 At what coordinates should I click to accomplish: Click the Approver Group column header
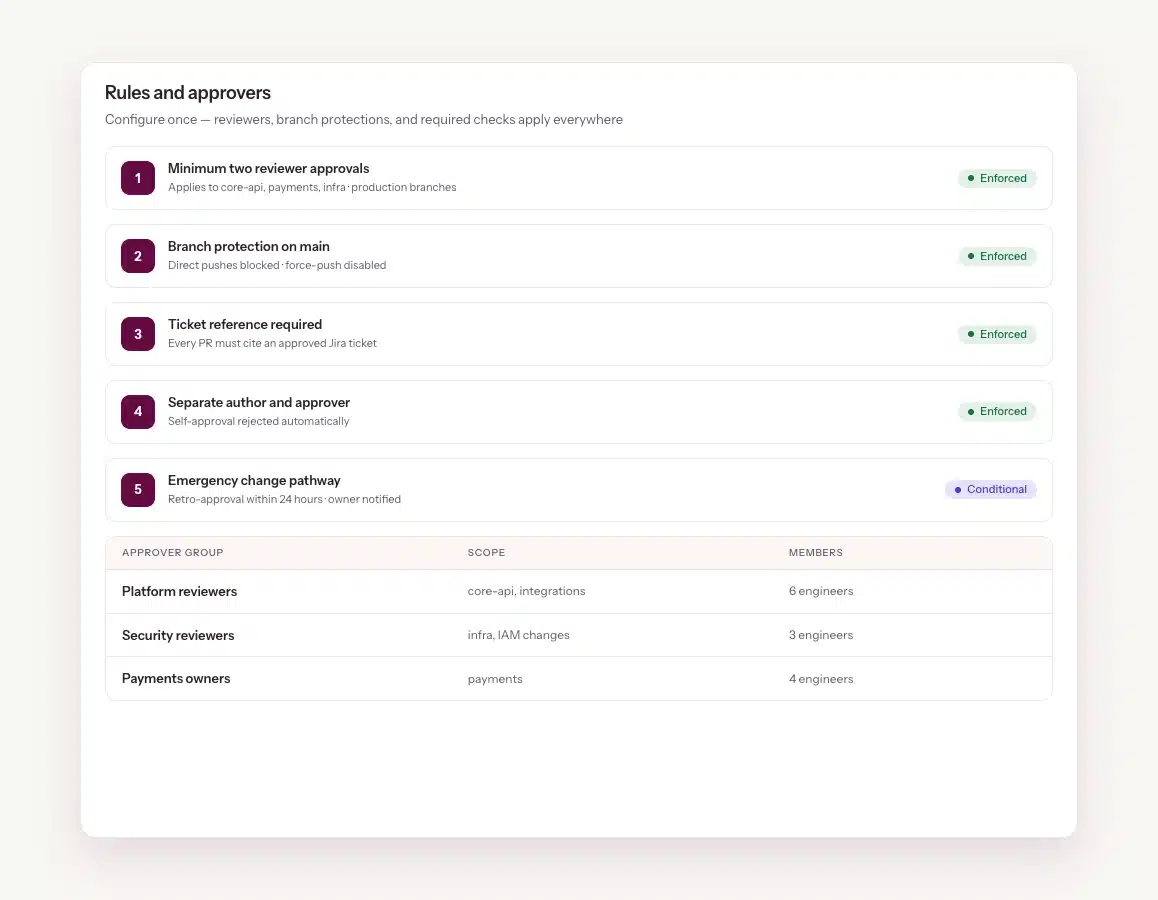click(x=172, y=552)
